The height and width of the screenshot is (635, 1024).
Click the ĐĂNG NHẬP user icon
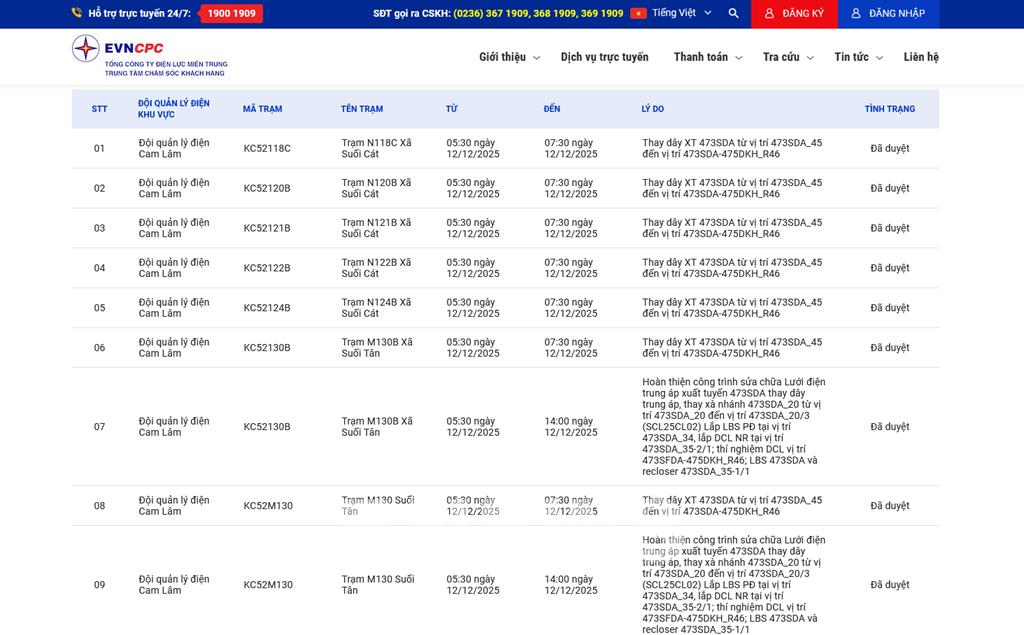(856, 14)
